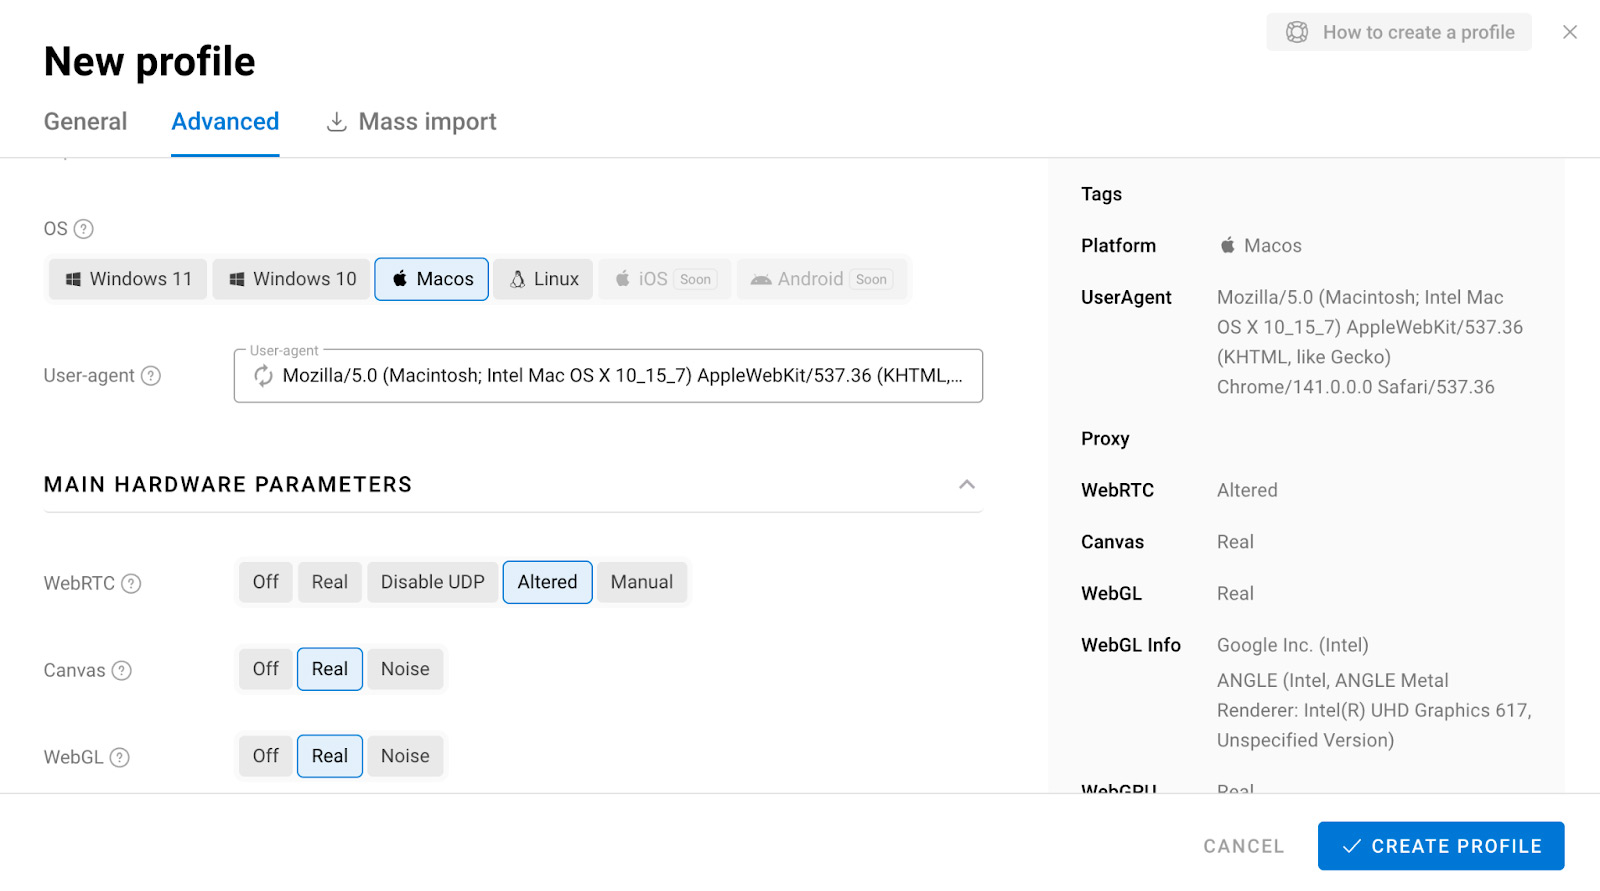
Task: Click the Canvas help question mark icon
Action: pos(122,671)
